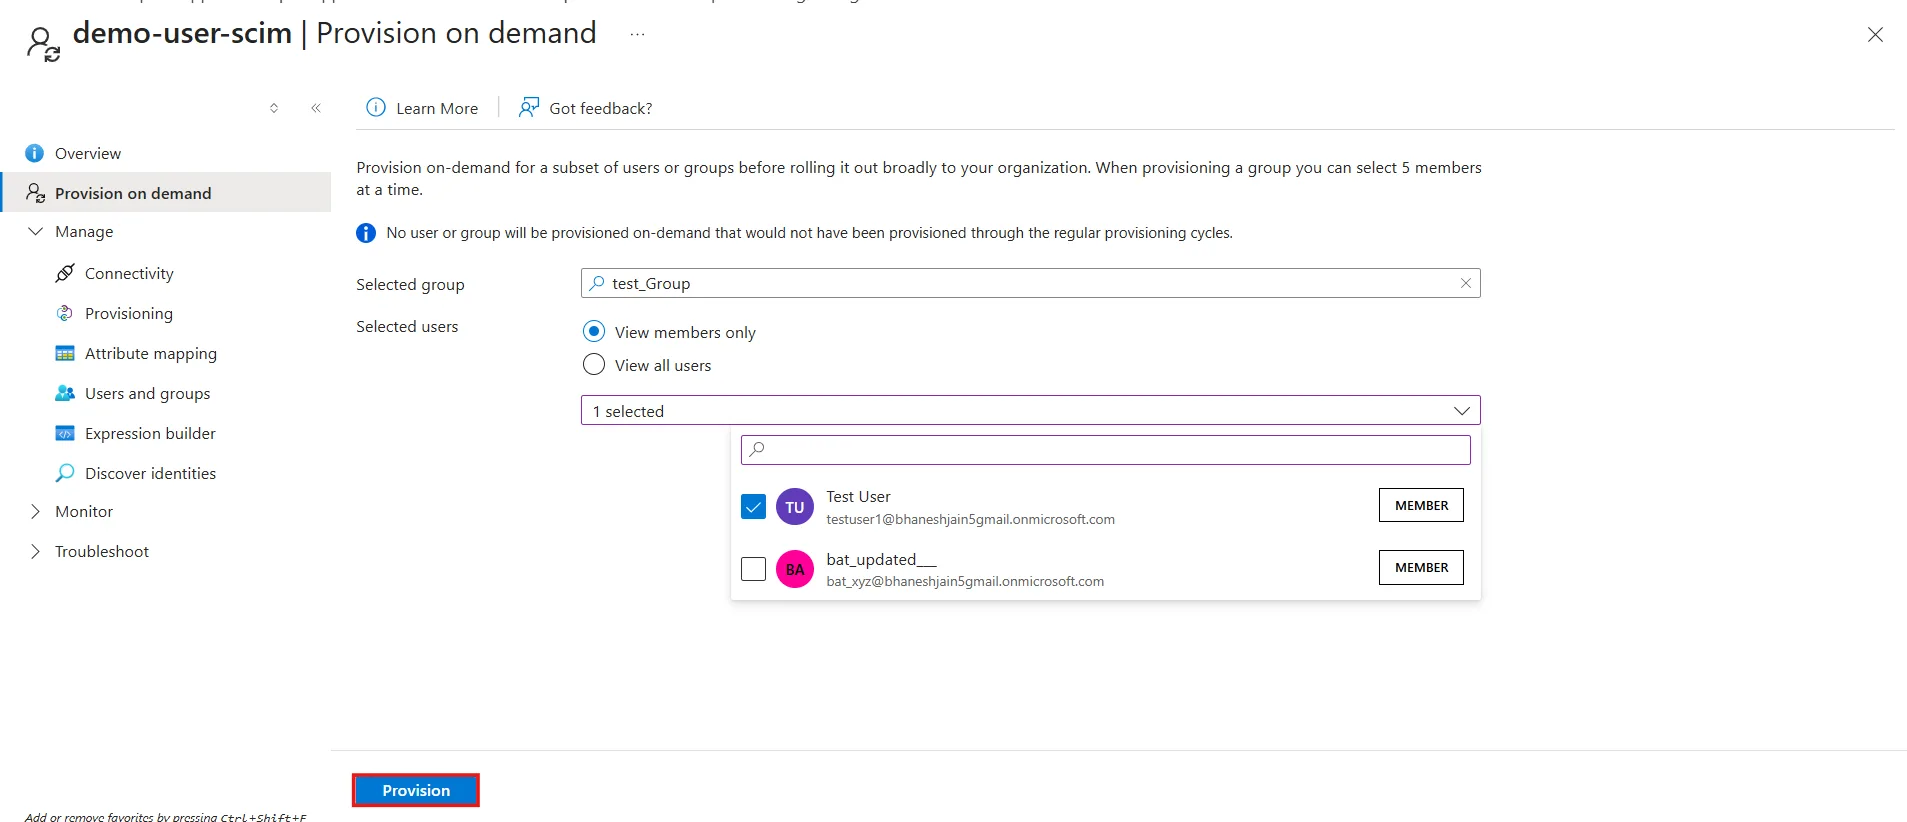1907x822 pixels.
Task: Click the testuser1 email address text
Action: (970, 519)
